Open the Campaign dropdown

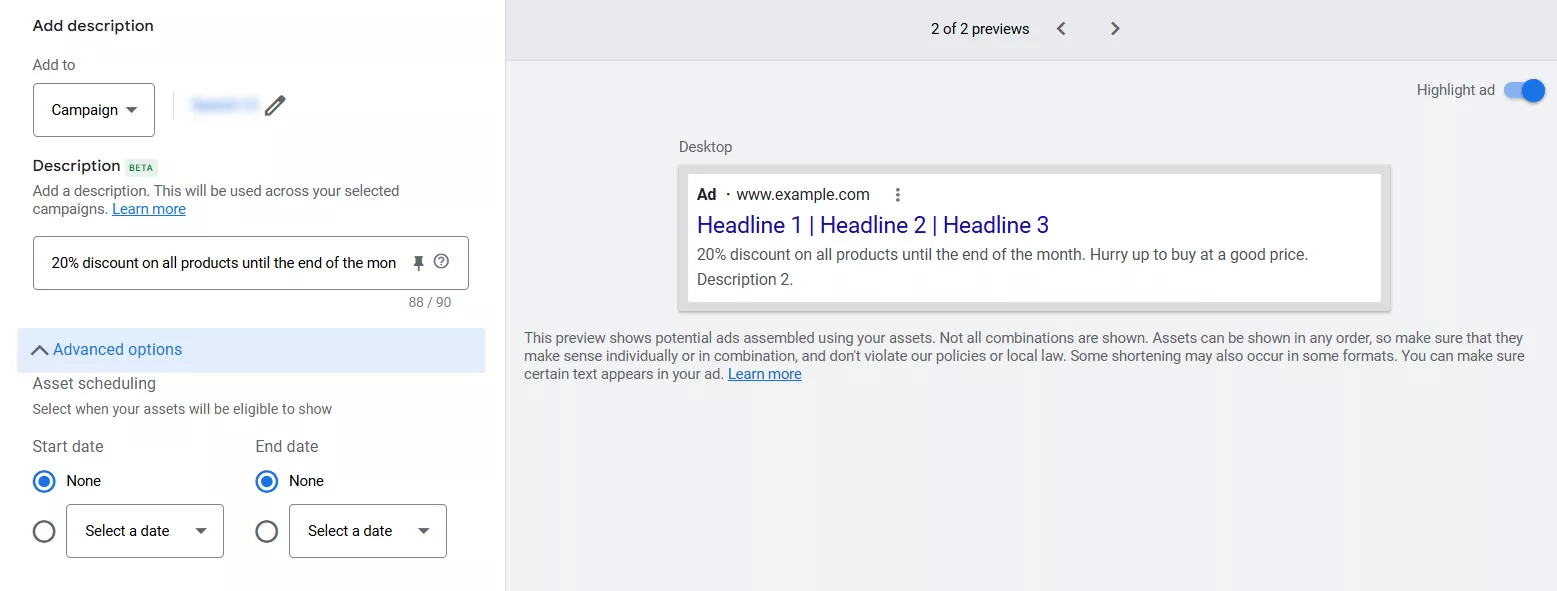[94, 110]
